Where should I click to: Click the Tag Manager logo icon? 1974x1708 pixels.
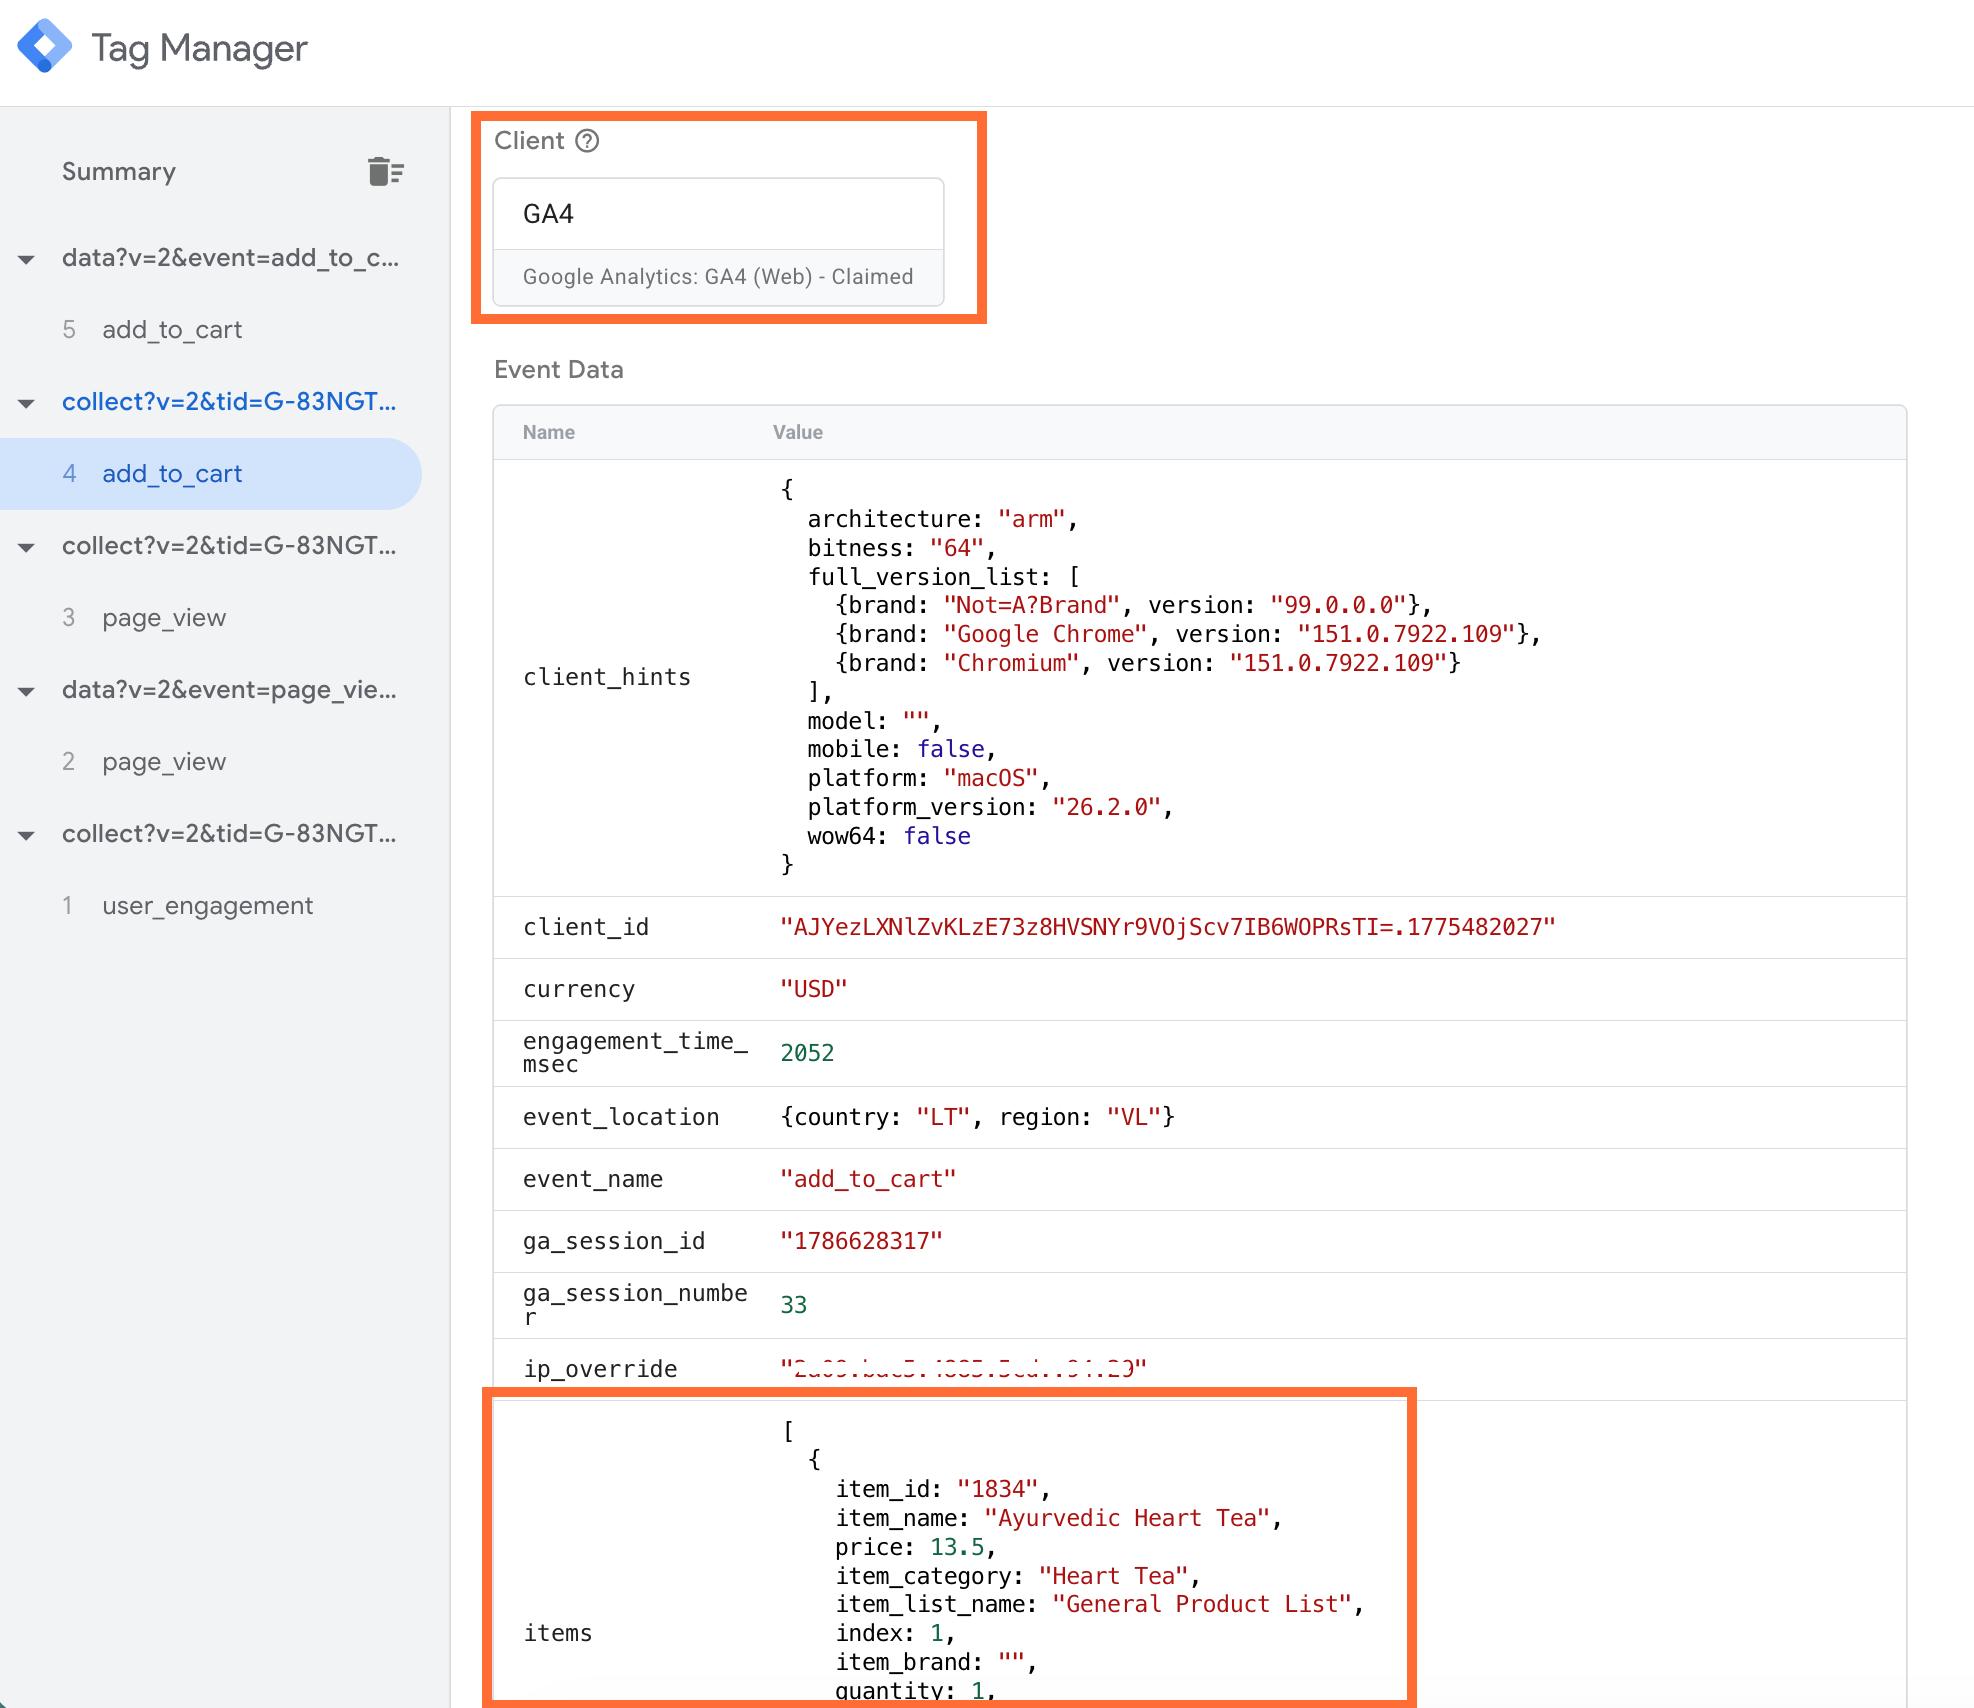pyautogui.click(x=45, y=47)
